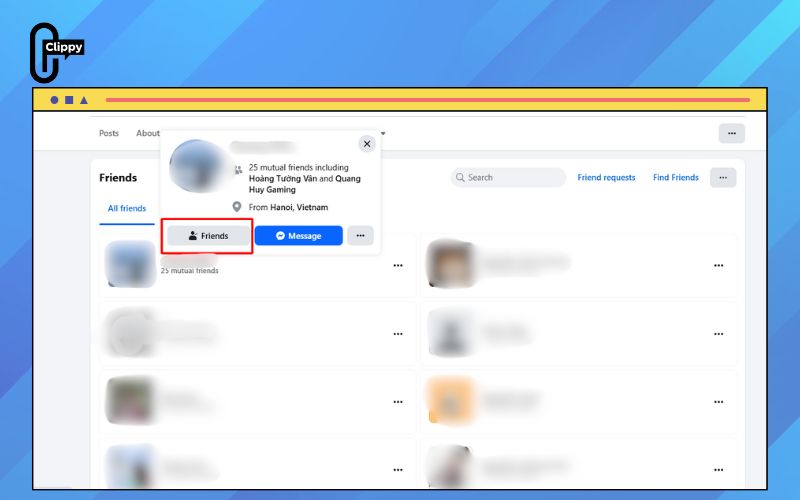Viewport: 800px width, 500px height.
Task: Click the popup profile picture
Action: [199, 166]
